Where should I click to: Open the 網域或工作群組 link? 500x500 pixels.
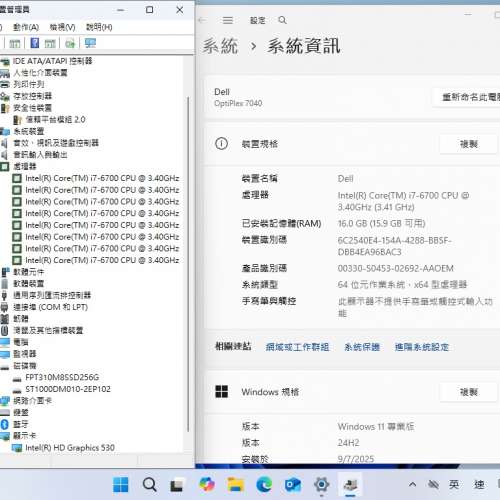point(297,347)
